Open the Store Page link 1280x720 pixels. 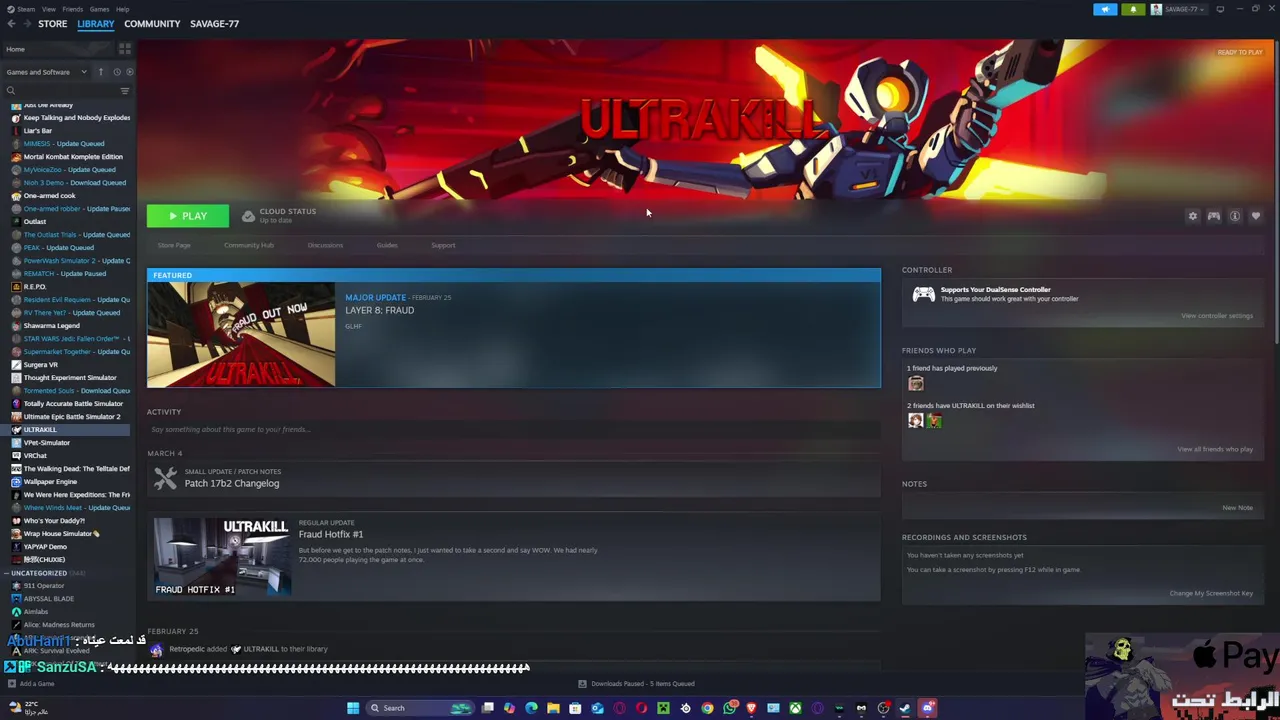pyautogui.click(x=173, y=245)
